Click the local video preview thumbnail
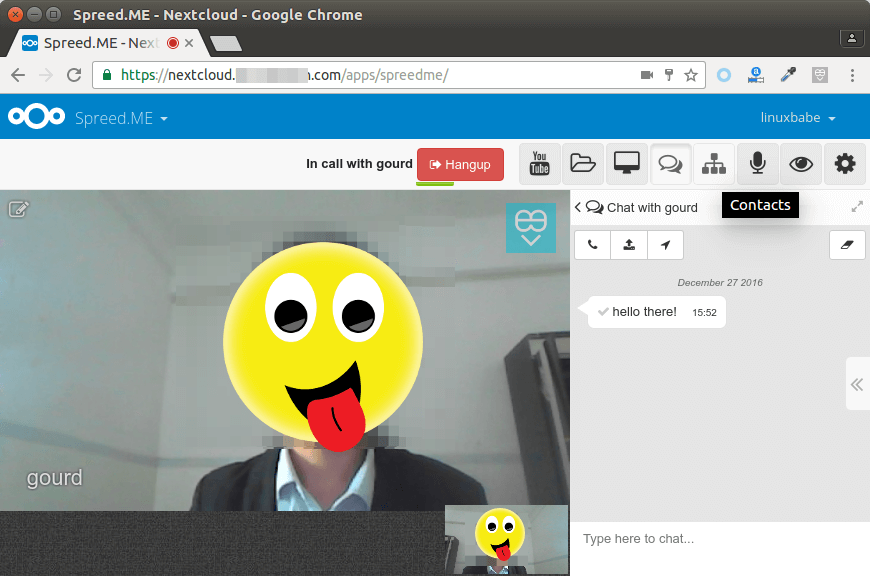 click(x=506, y=540)
